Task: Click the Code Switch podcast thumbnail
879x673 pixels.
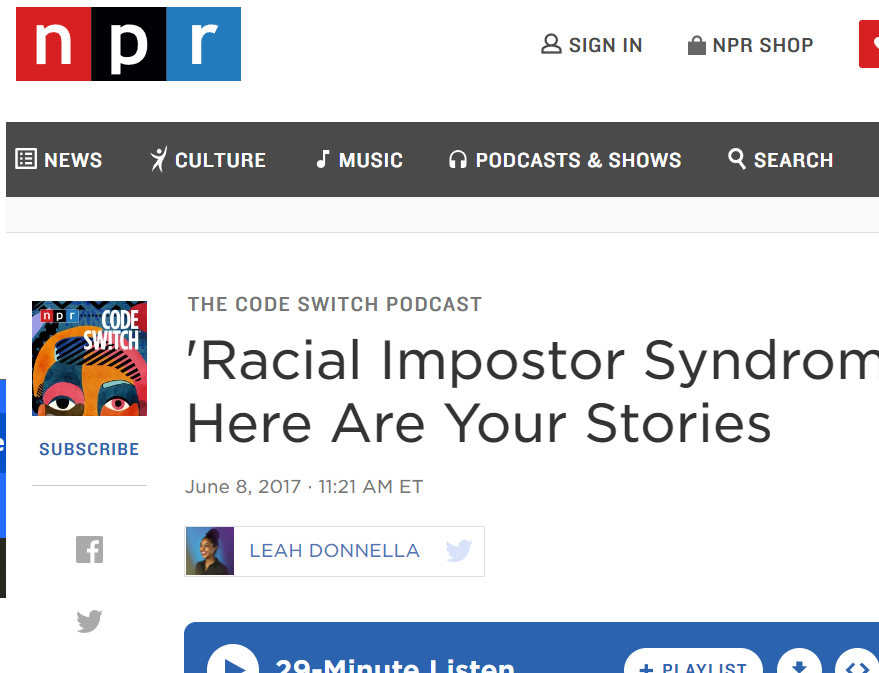Action: tap(90, 359)
